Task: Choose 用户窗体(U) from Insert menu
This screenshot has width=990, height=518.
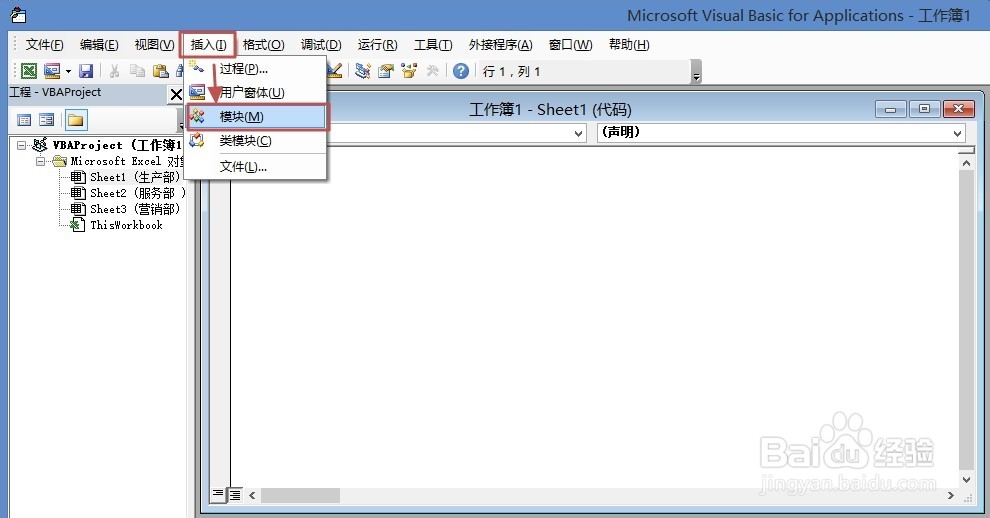Action: click(x=256, y=92)
